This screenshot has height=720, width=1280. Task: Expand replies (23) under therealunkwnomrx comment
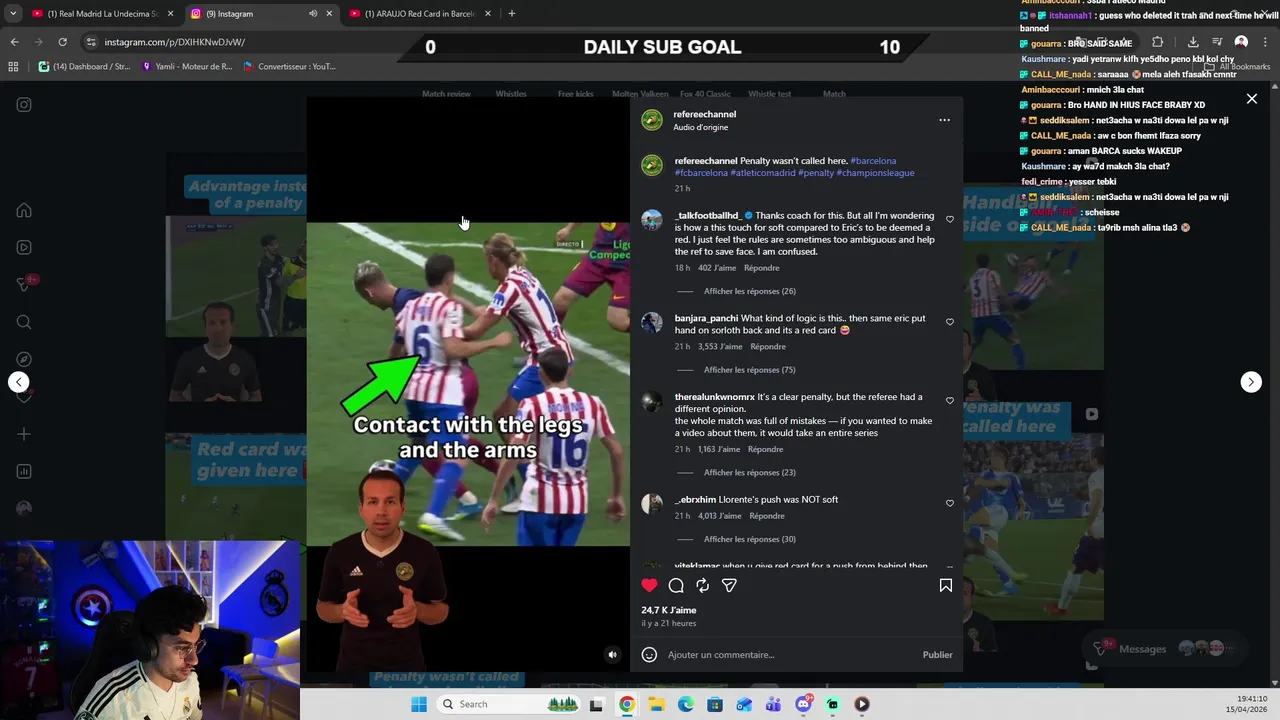(749, 473)
